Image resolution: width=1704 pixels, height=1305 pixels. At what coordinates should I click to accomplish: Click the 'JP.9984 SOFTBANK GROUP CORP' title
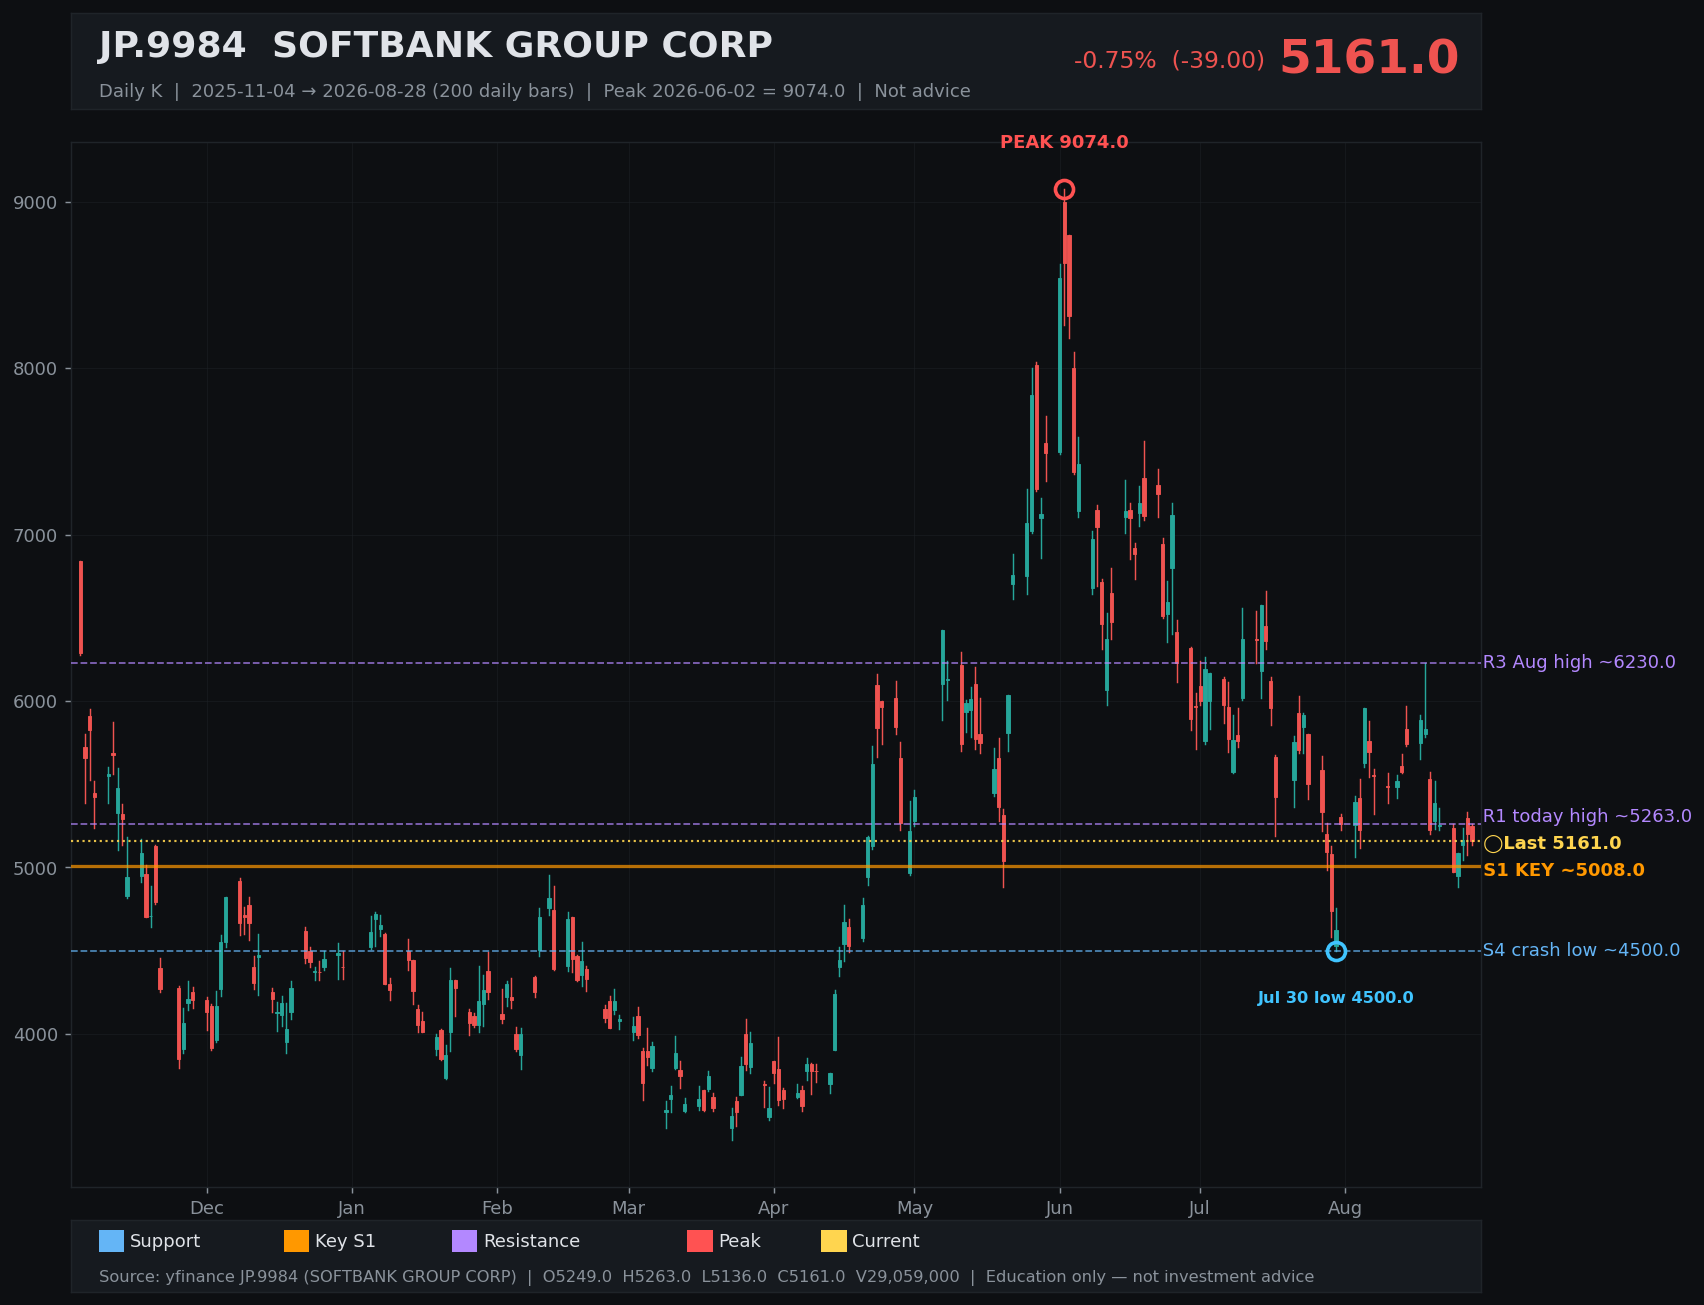(436, 46)
